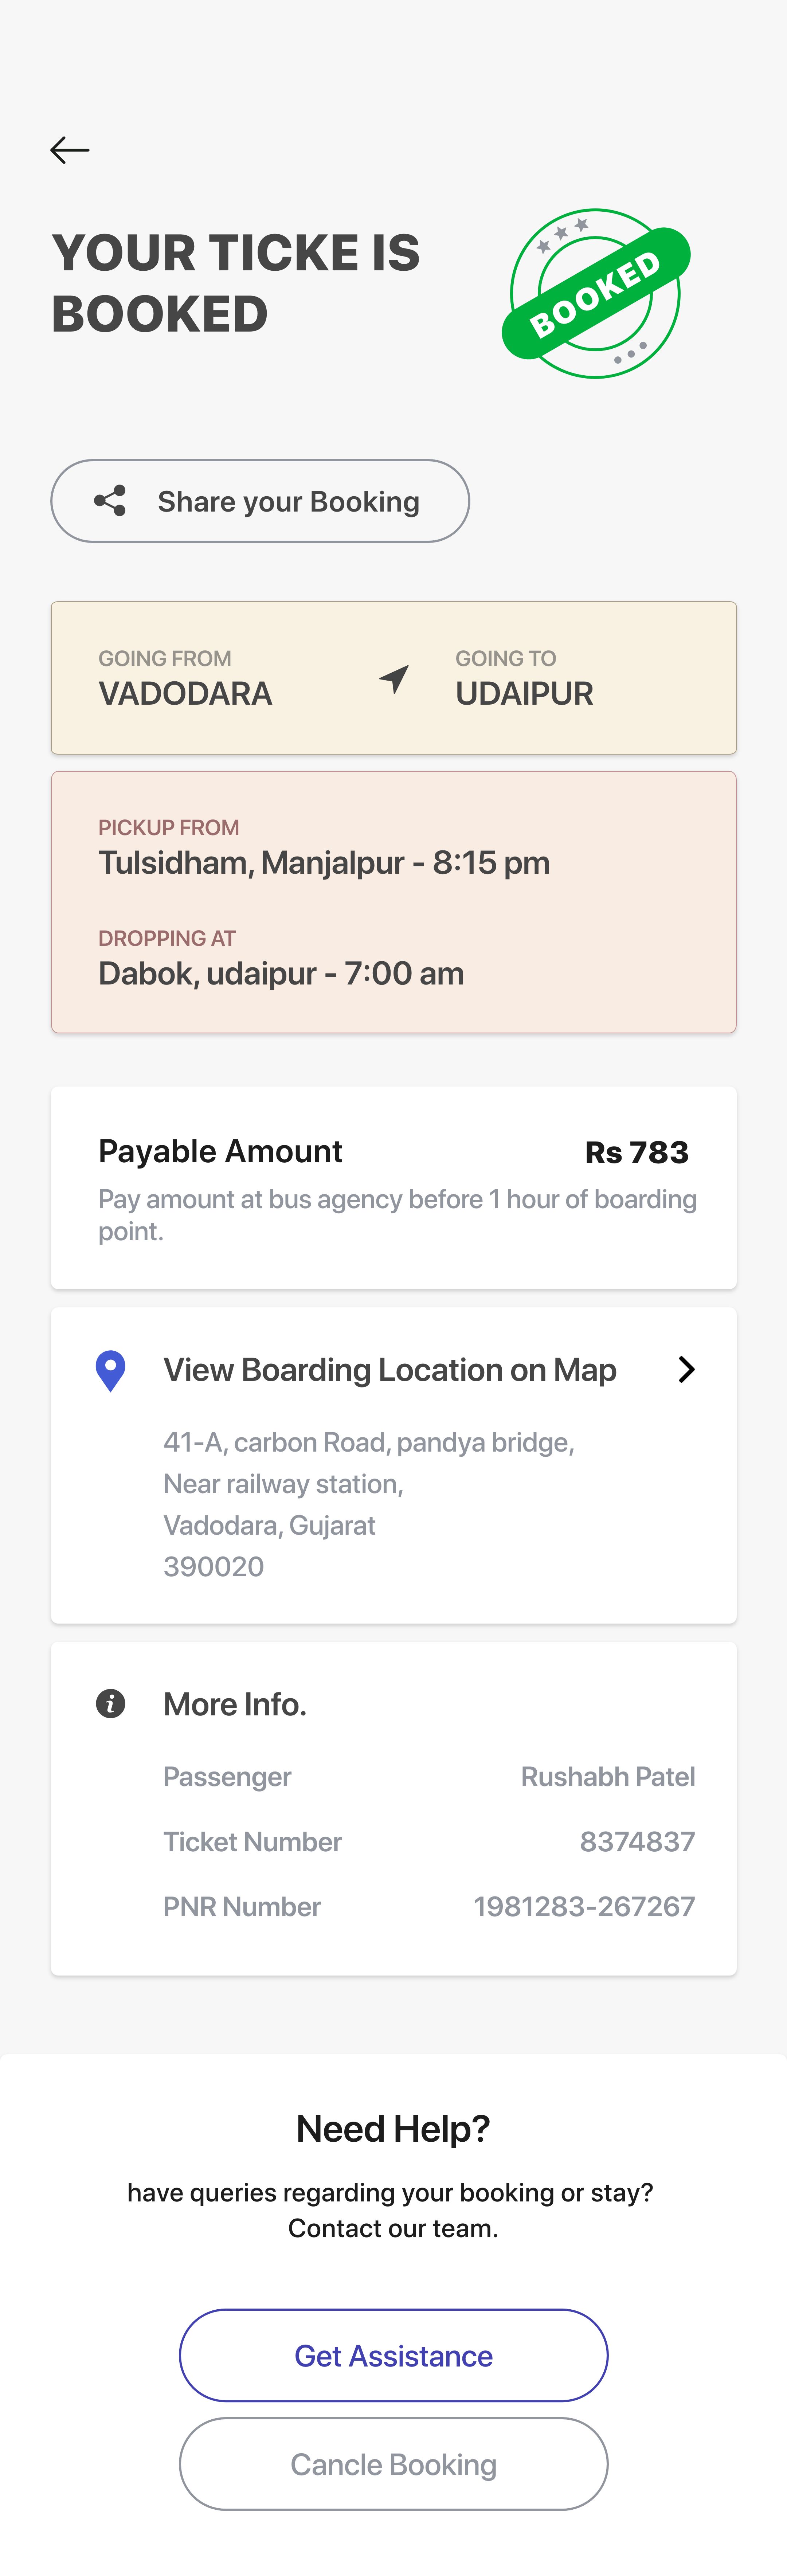Click the passenger name Rushabh Patel
Image resolution: width=787 pixels, height=2576 pixels.
coord(608,1776)
